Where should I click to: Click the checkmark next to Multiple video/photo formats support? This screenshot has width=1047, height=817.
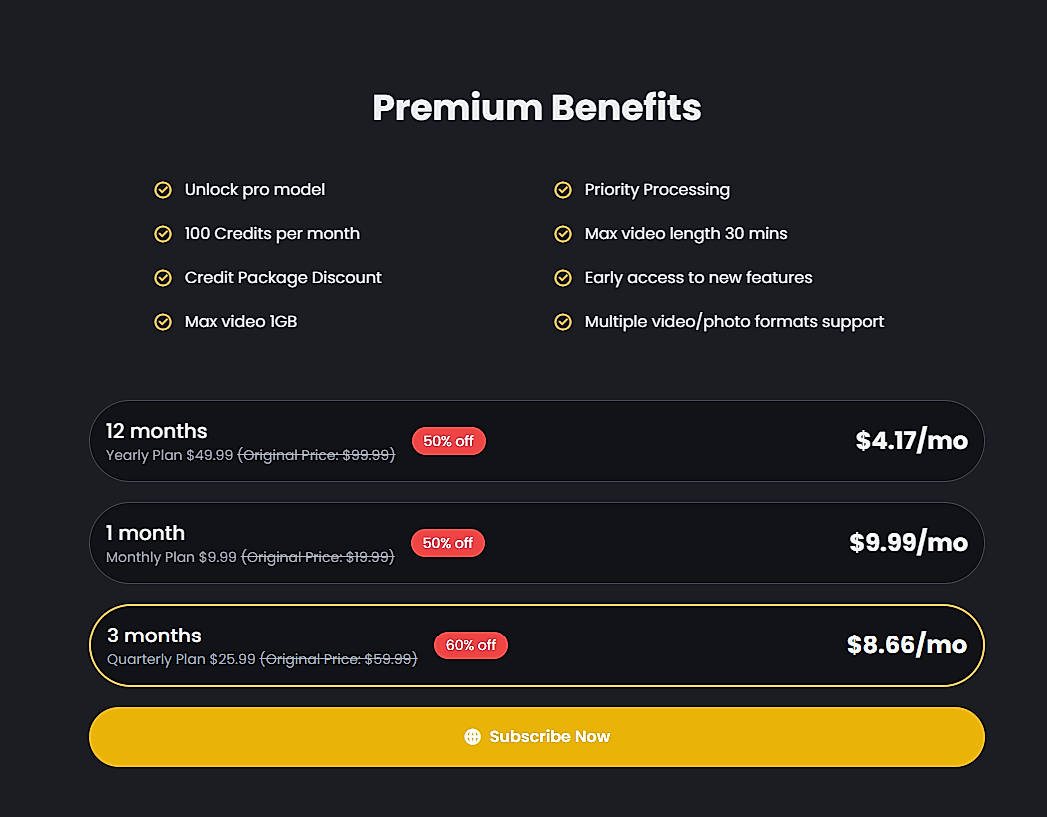tap(563, 322)
